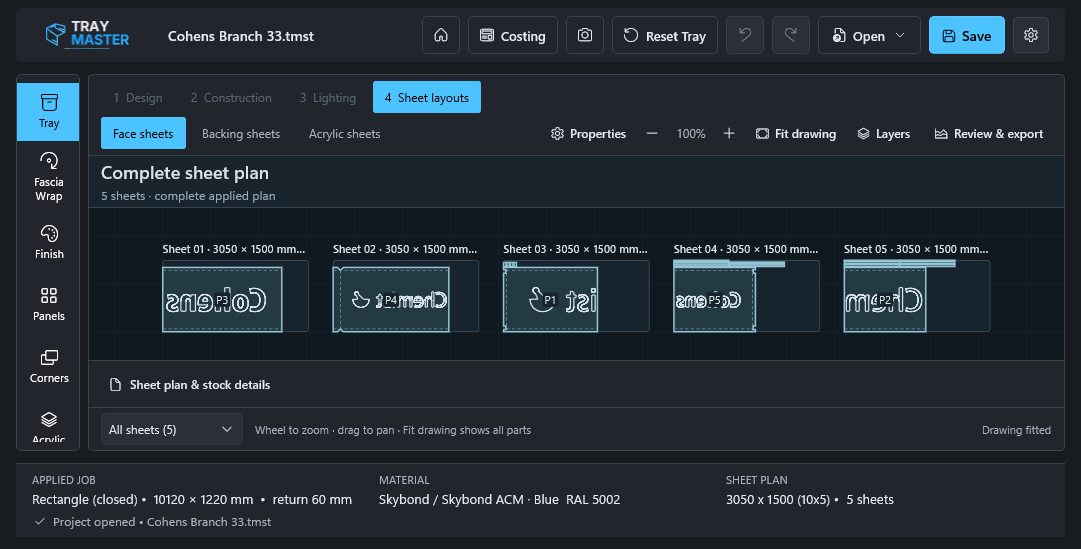This screenshot has width=1081, height=549.
Task: Zoom in with the plus button
Action: coord(729,133)
